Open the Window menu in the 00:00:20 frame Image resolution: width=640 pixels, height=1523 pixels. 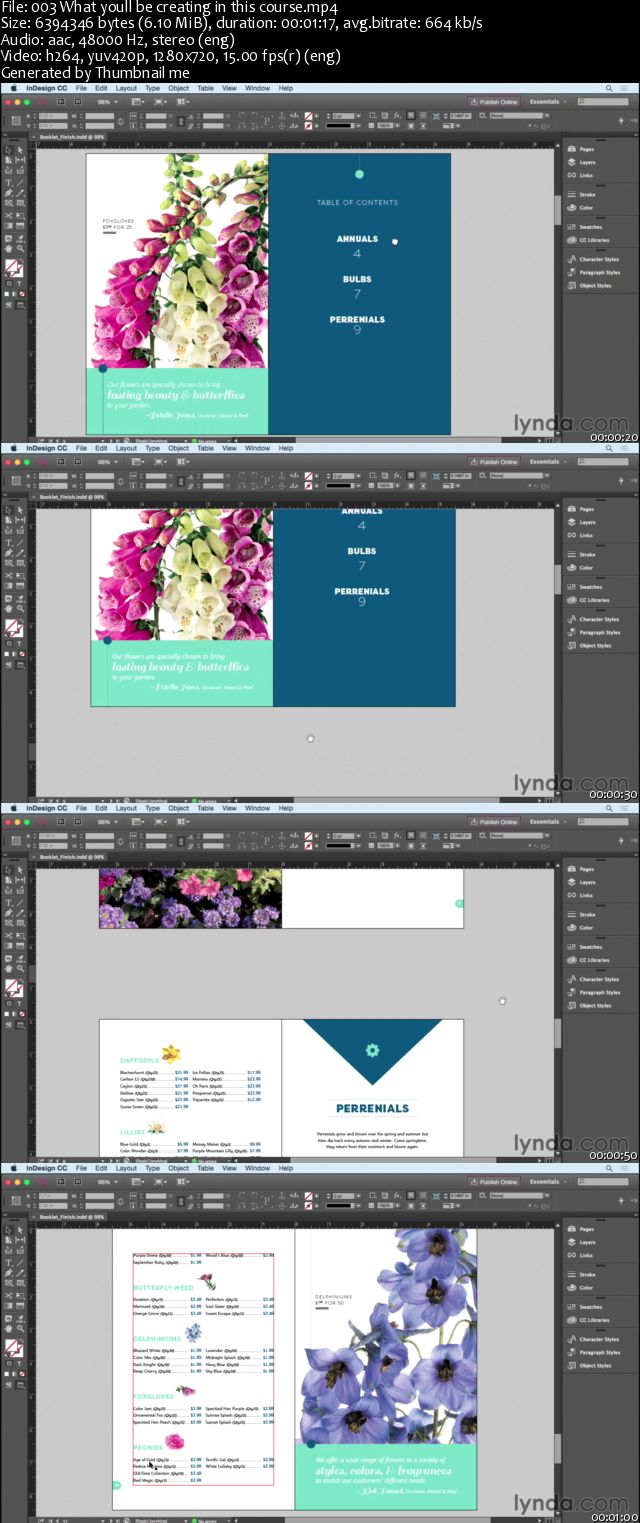point(257,88)
